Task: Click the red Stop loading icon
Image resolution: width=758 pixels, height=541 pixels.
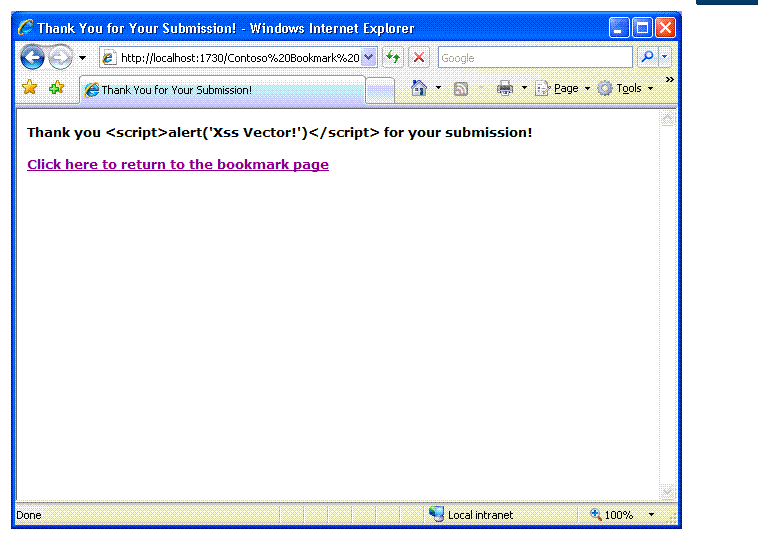Action: [419, 58]
